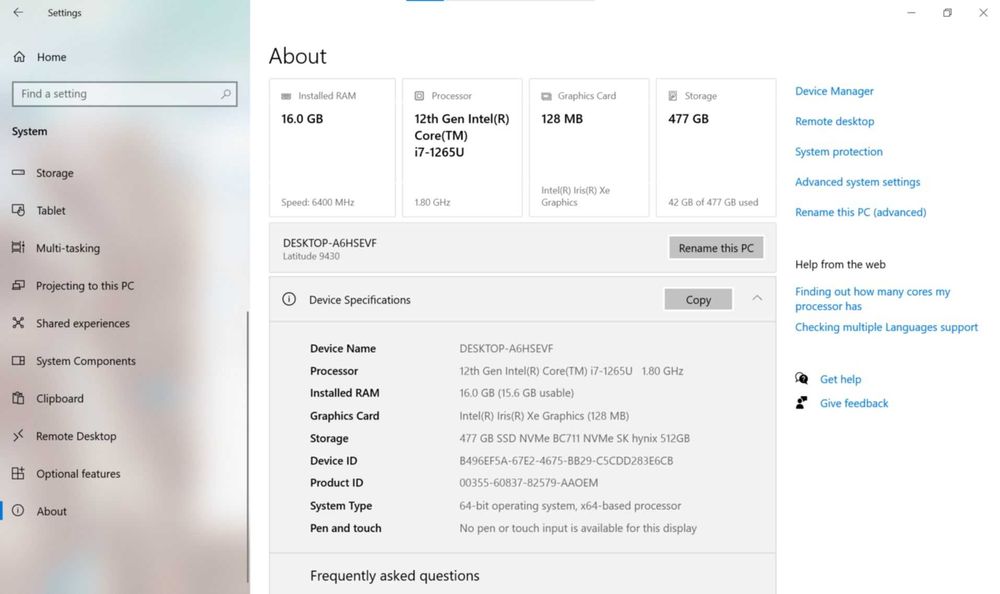Click the Projecting to this PC icon
Viewport: 1000px width, 594px height.
coord(18,285)
